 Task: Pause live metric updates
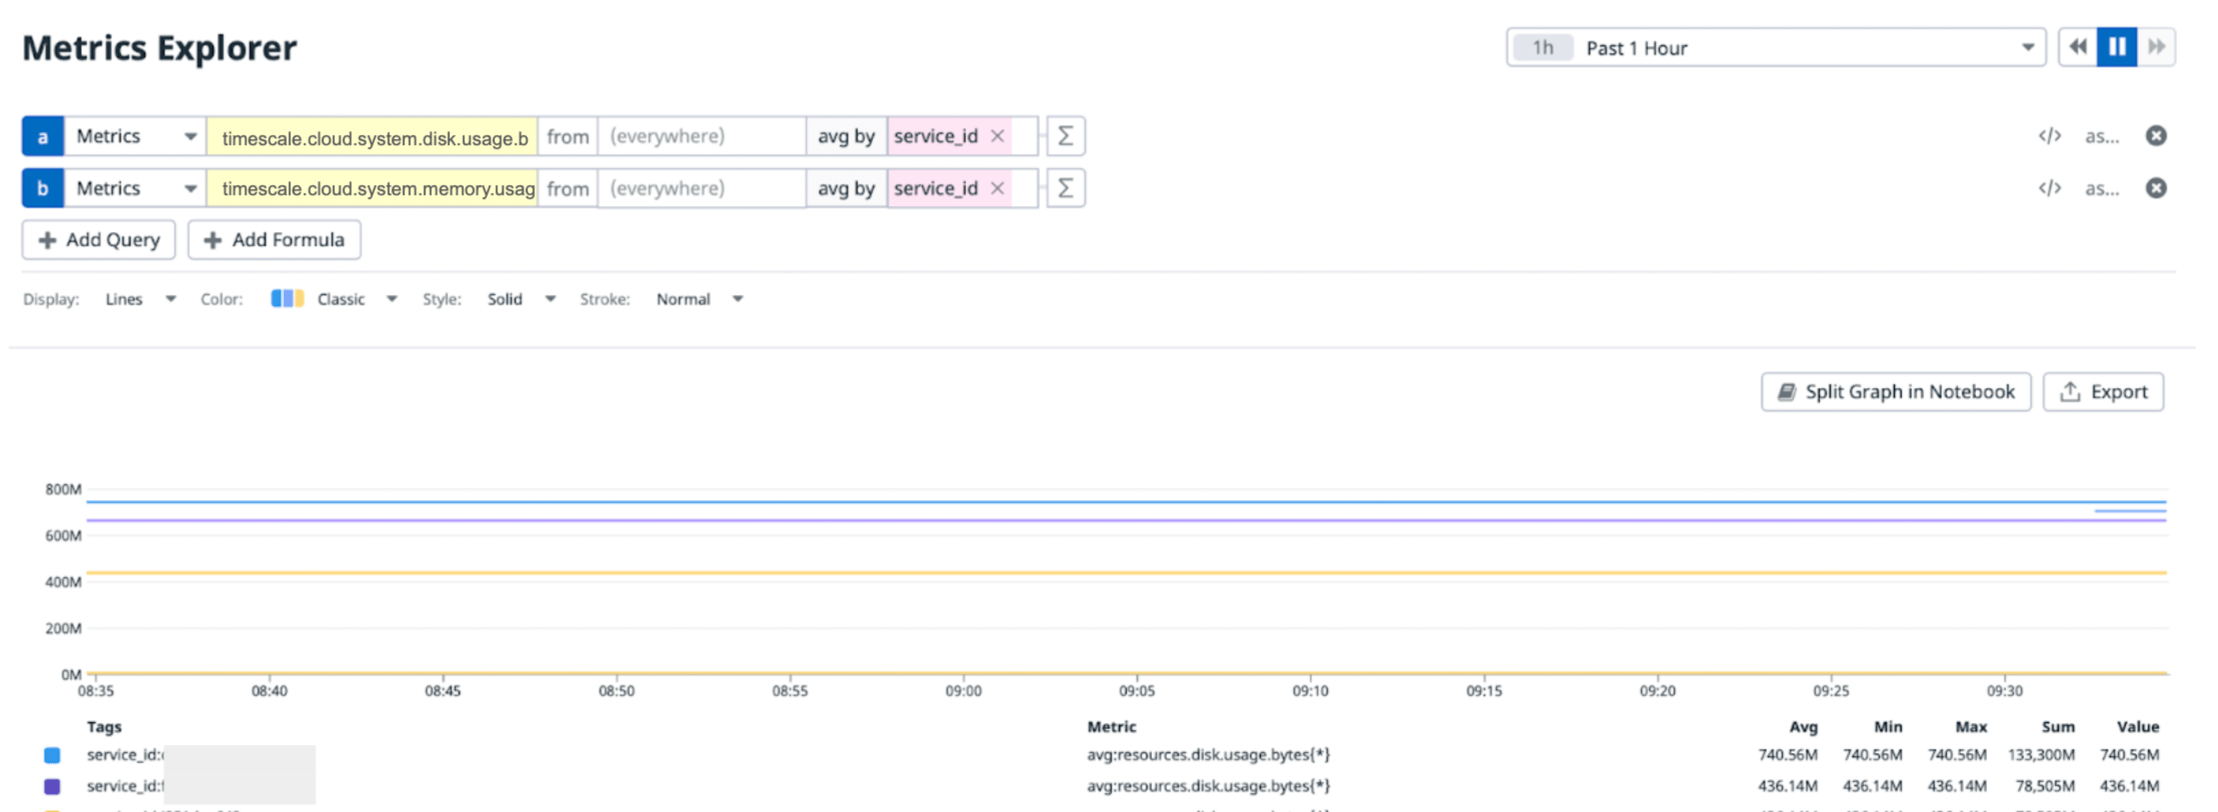click(2117, 47)
